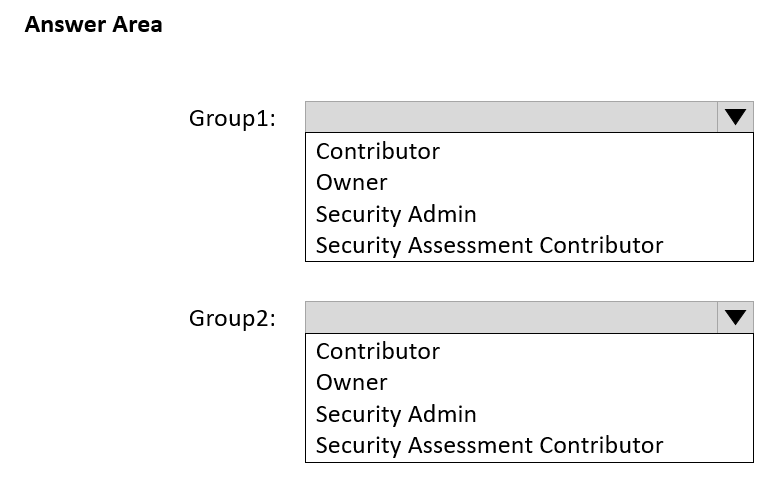
Task: Choose Owner in the Group1 list
Action: pos(352,182)
